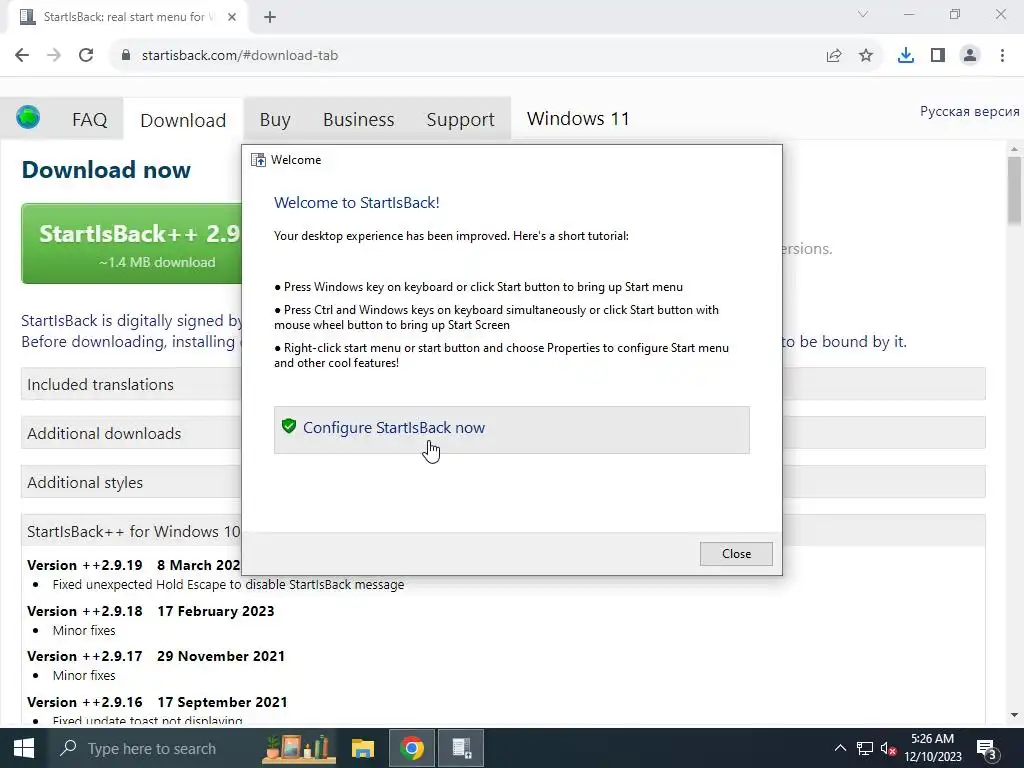Bookmark this page with the star icon

pos(866,56)
